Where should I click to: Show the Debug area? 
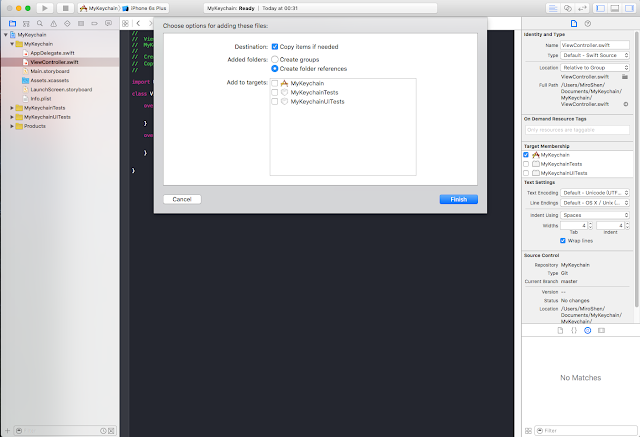tap(615, 8)
